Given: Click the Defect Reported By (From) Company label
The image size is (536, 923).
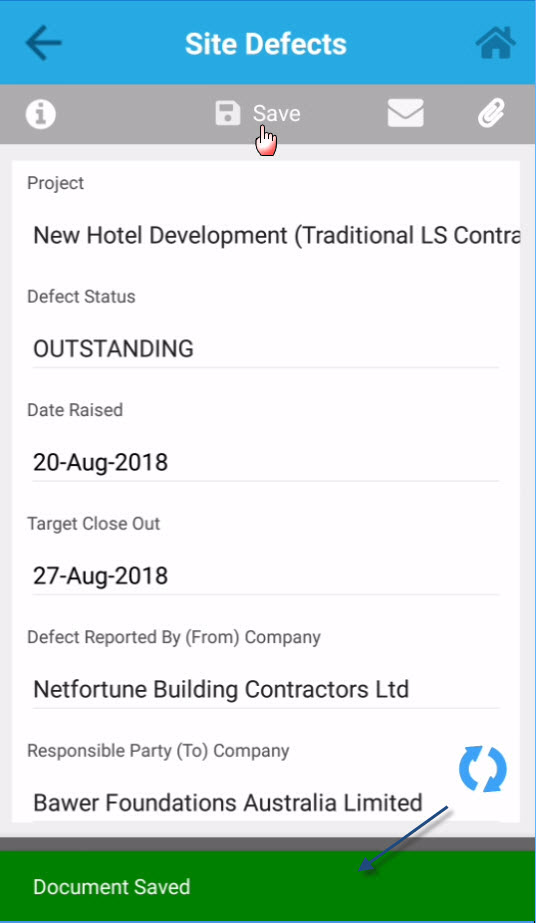Looking at the screenshot, I should [174, 638].
